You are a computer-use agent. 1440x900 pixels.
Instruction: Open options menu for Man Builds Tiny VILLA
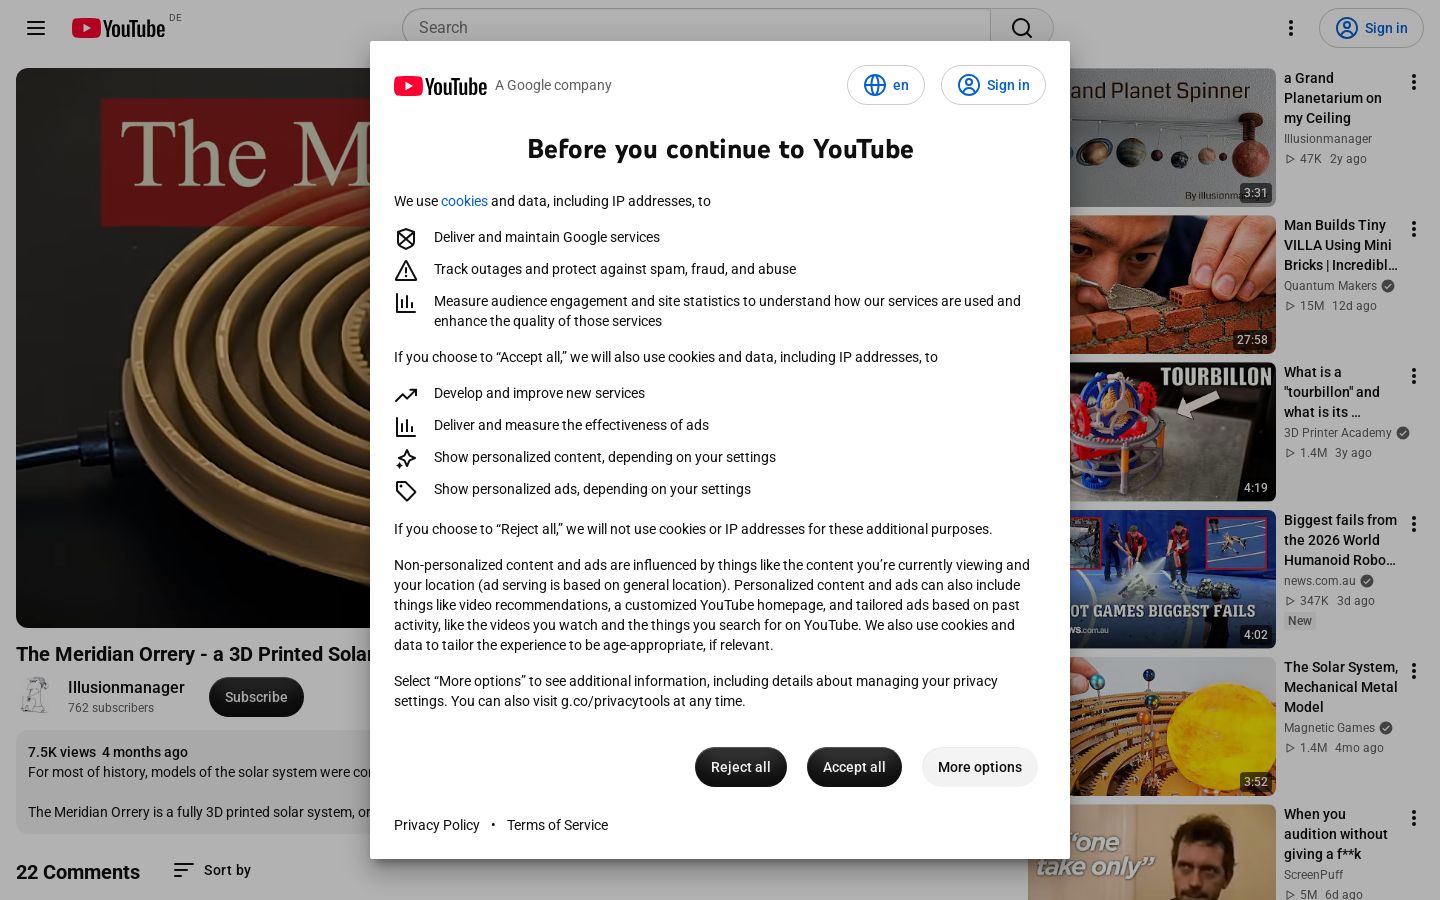[x=1414, y=229]
